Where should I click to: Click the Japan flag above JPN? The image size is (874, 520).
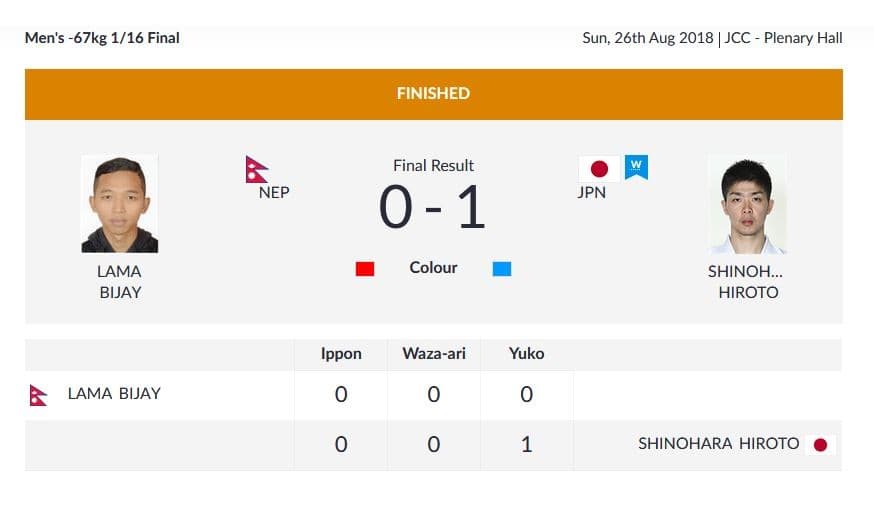[599, 169]
